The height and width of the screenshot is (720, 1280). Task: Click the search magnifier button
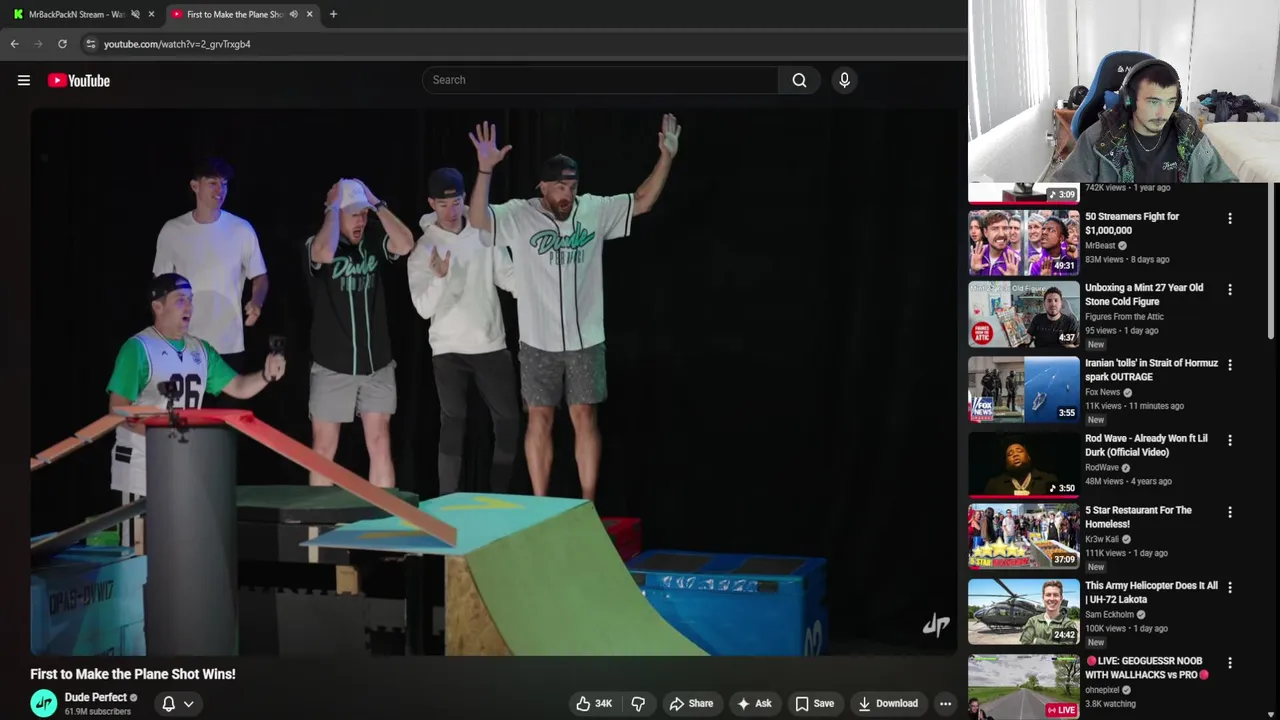799,80
